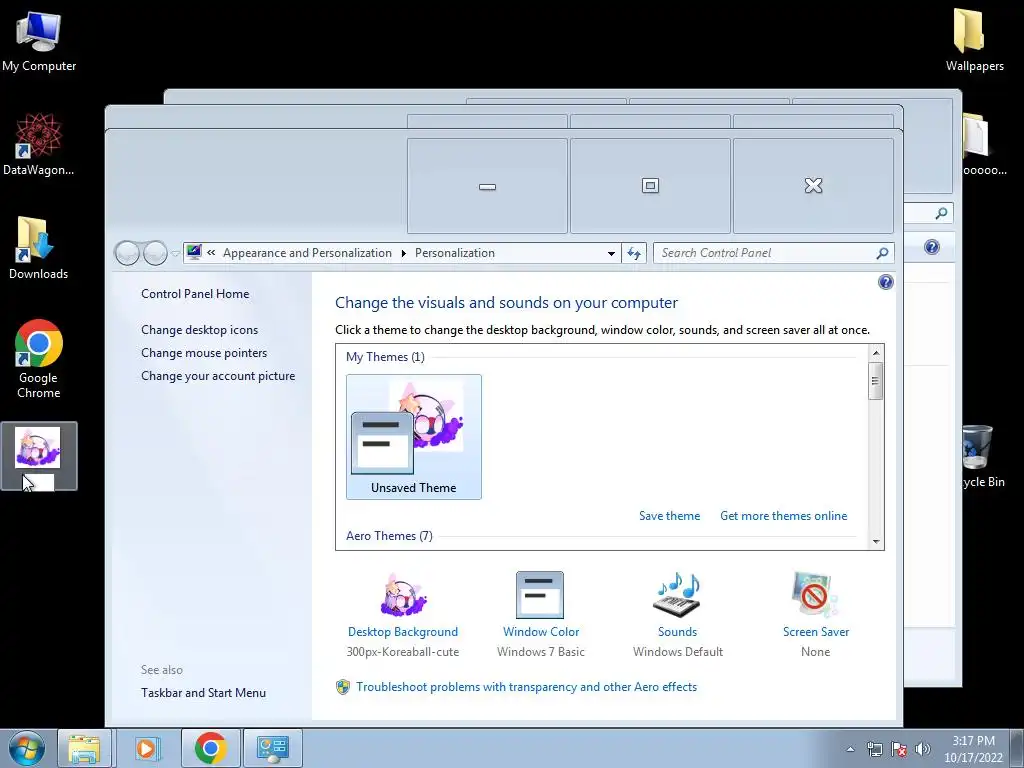Screen dimensions: 1024x768
Task: Click the taskbar clock showing 3:17 PM
Action: click(972, 748)
